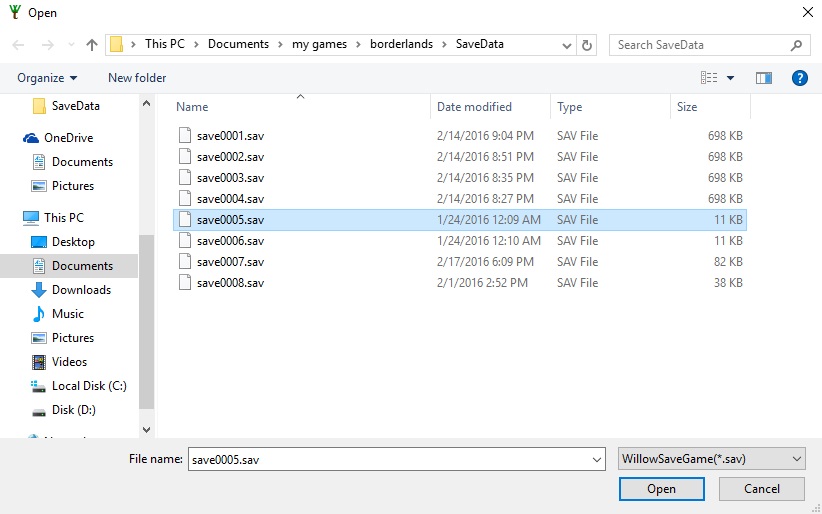Toggle the preview pane icon
822x514 pixels.
764,78
